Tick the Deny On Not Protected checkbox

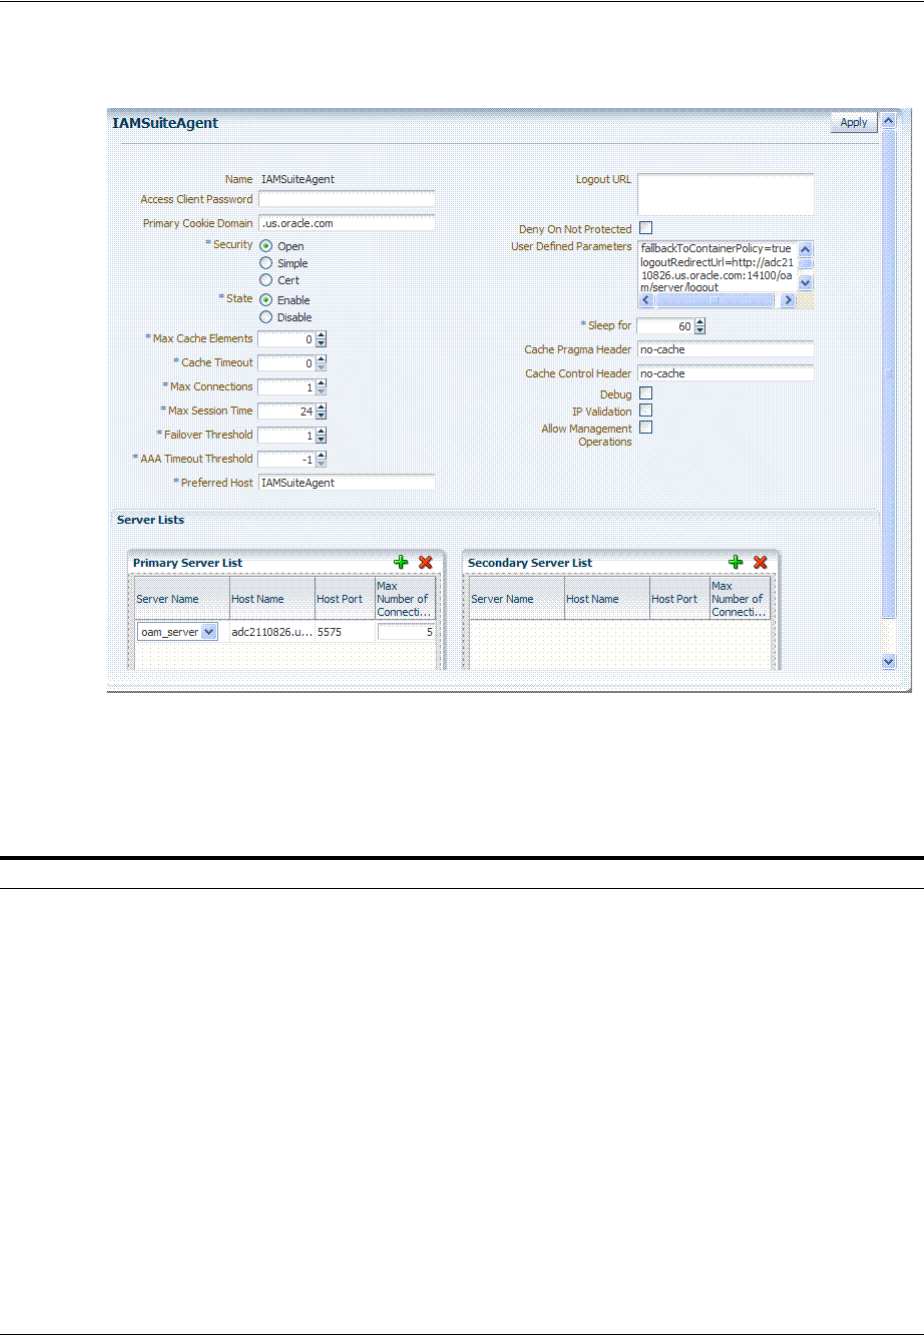645,228
